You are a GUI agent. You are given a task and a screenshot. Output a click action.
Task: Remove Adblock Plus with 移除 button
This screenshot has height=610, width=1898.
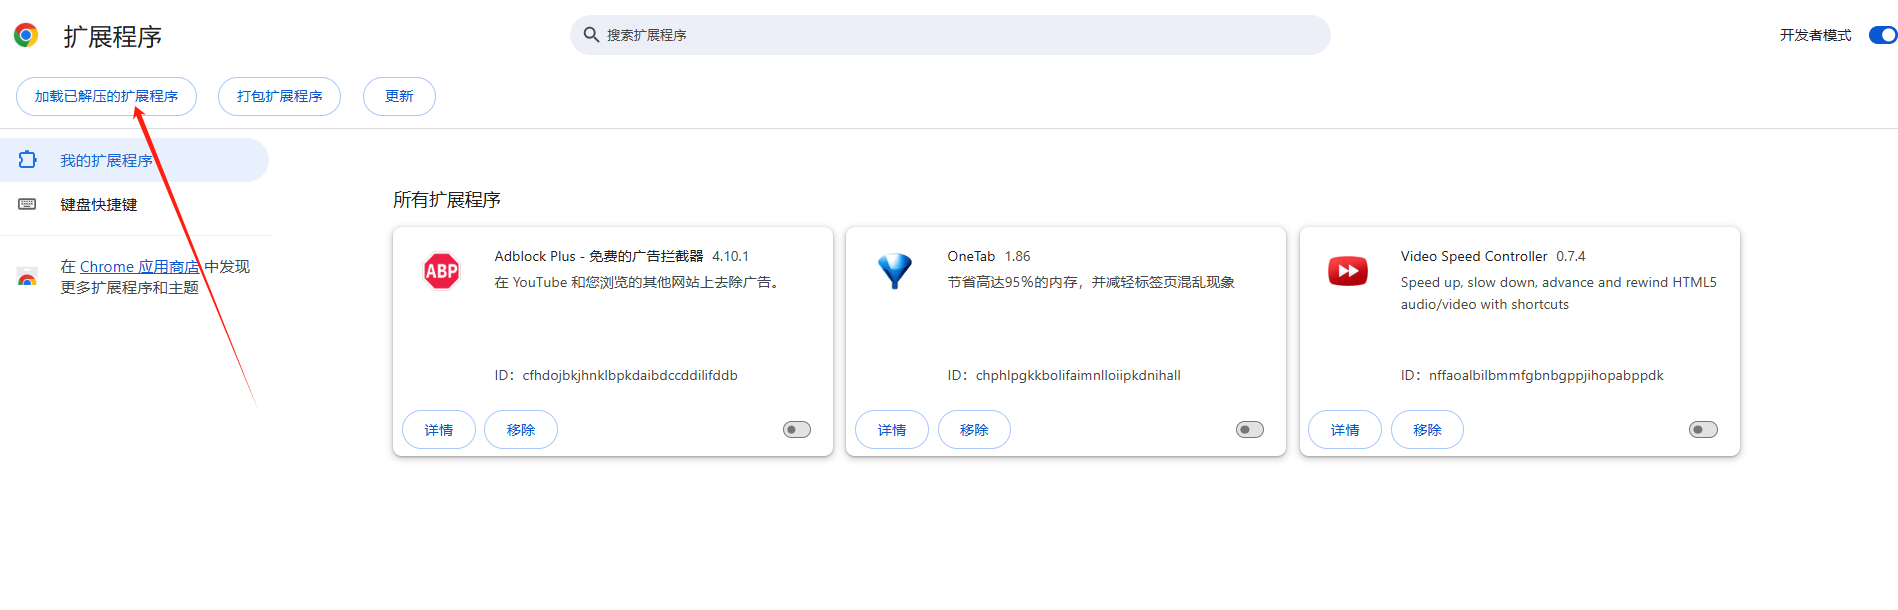(x=521, y=430)
